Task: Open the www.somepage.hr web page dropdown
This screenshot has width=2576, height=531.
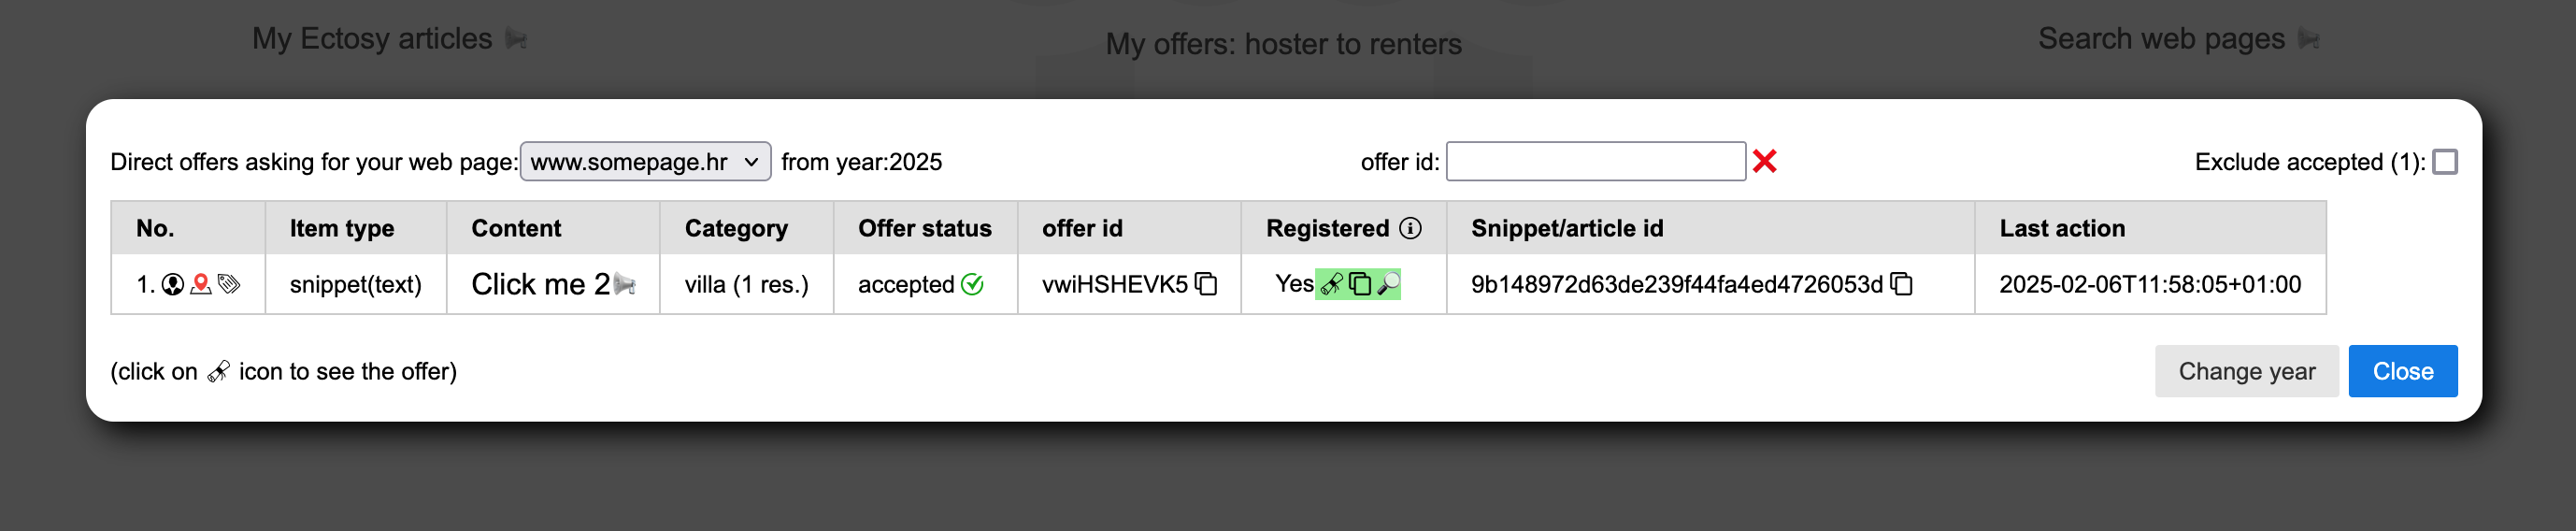Action: pyautogui.click(x=645, y=162)
